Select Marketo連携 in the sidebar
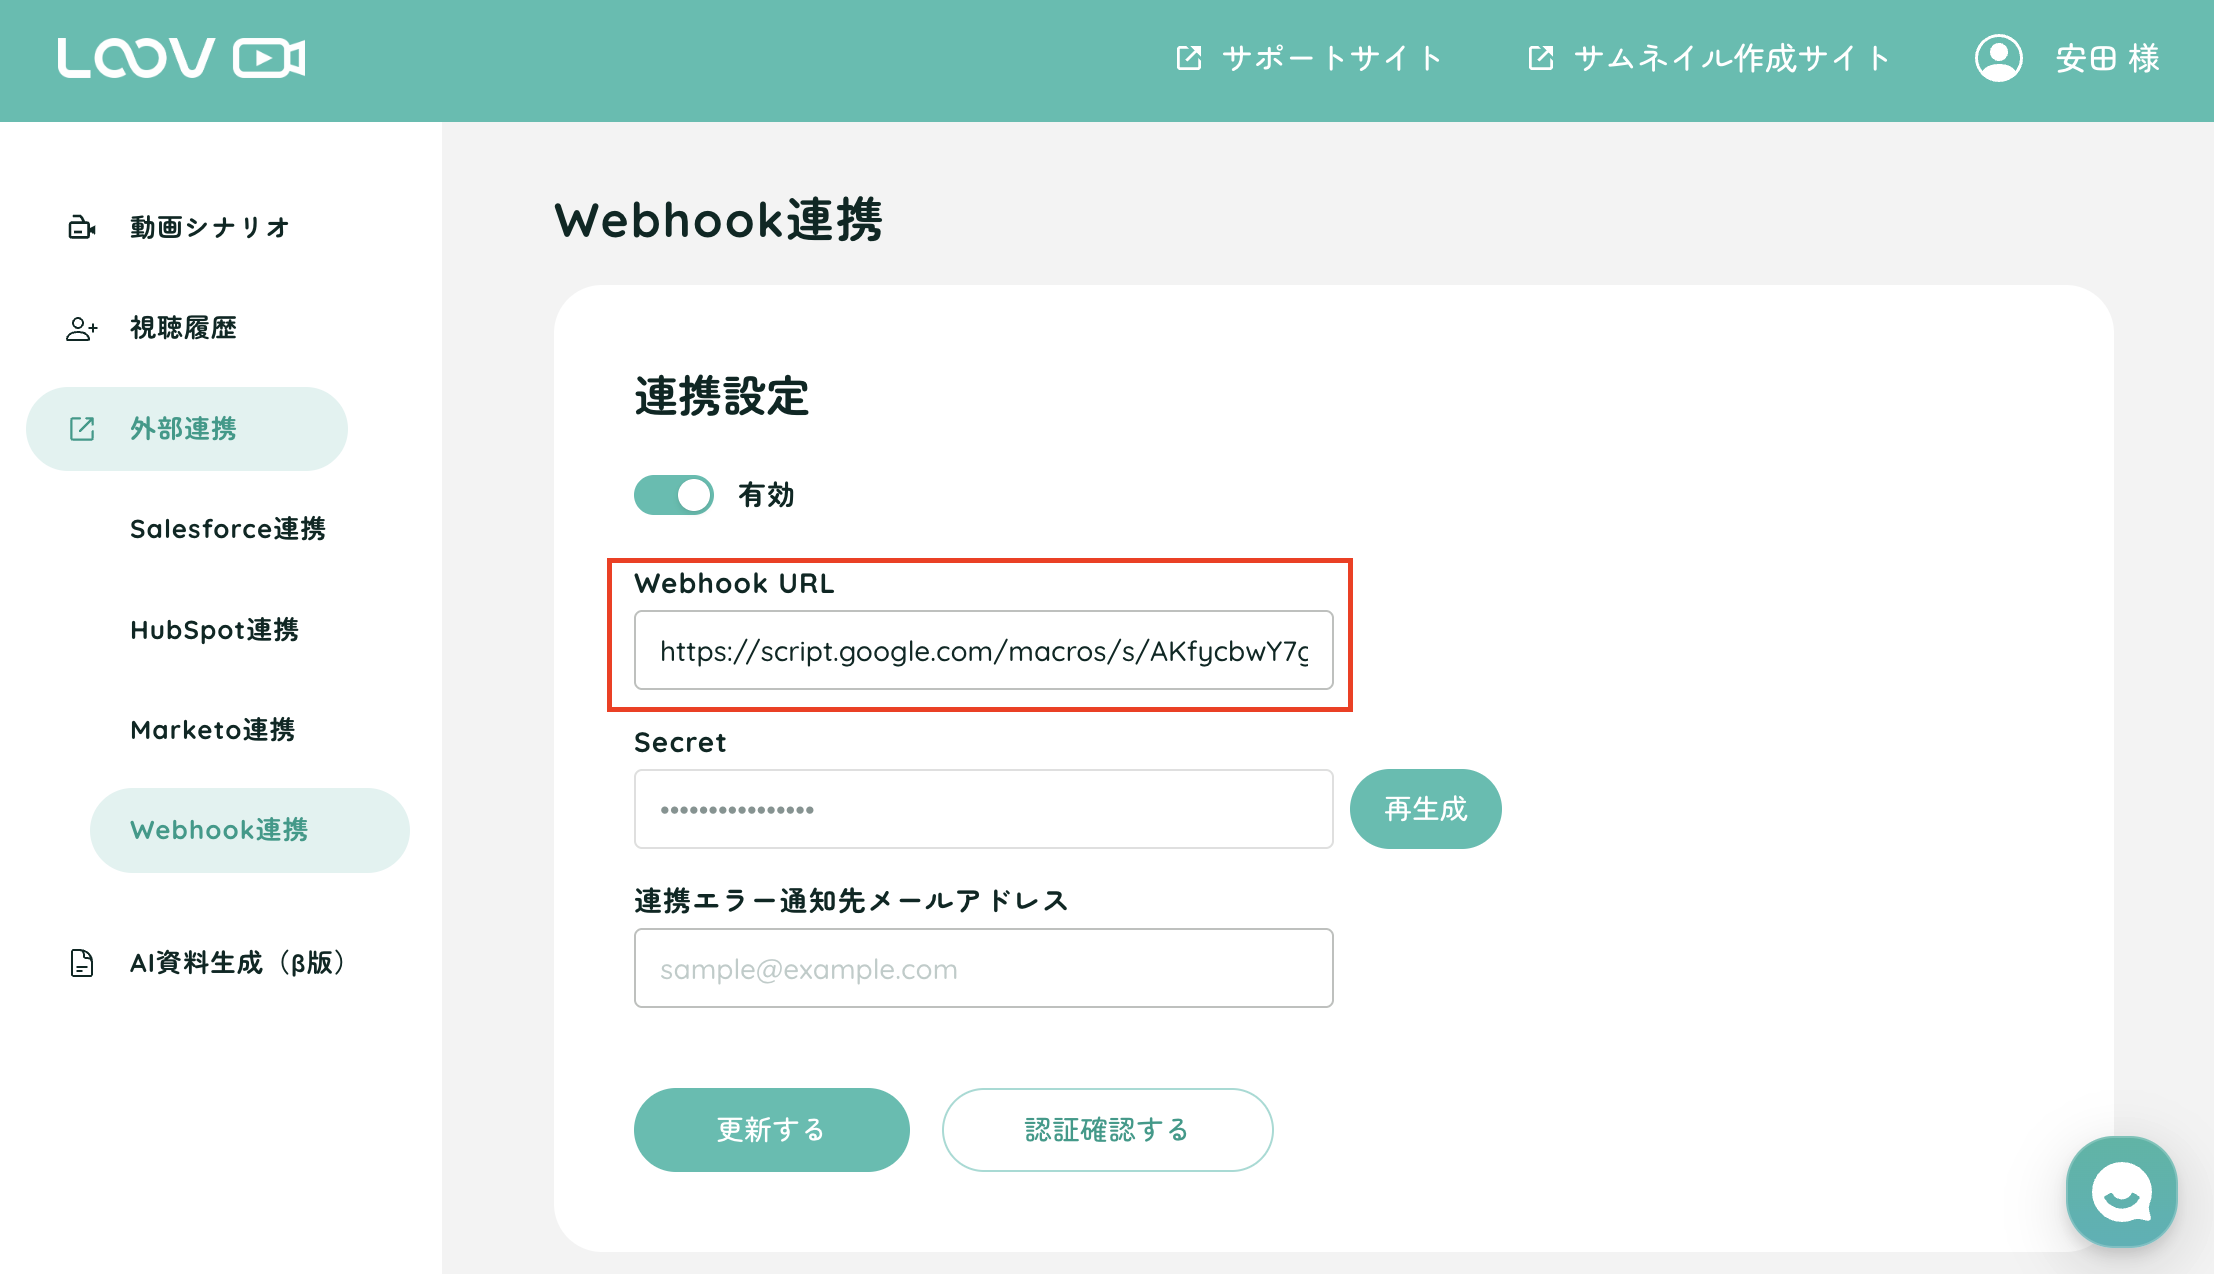Screen dimensions: 2214x1274 (212, 730)
